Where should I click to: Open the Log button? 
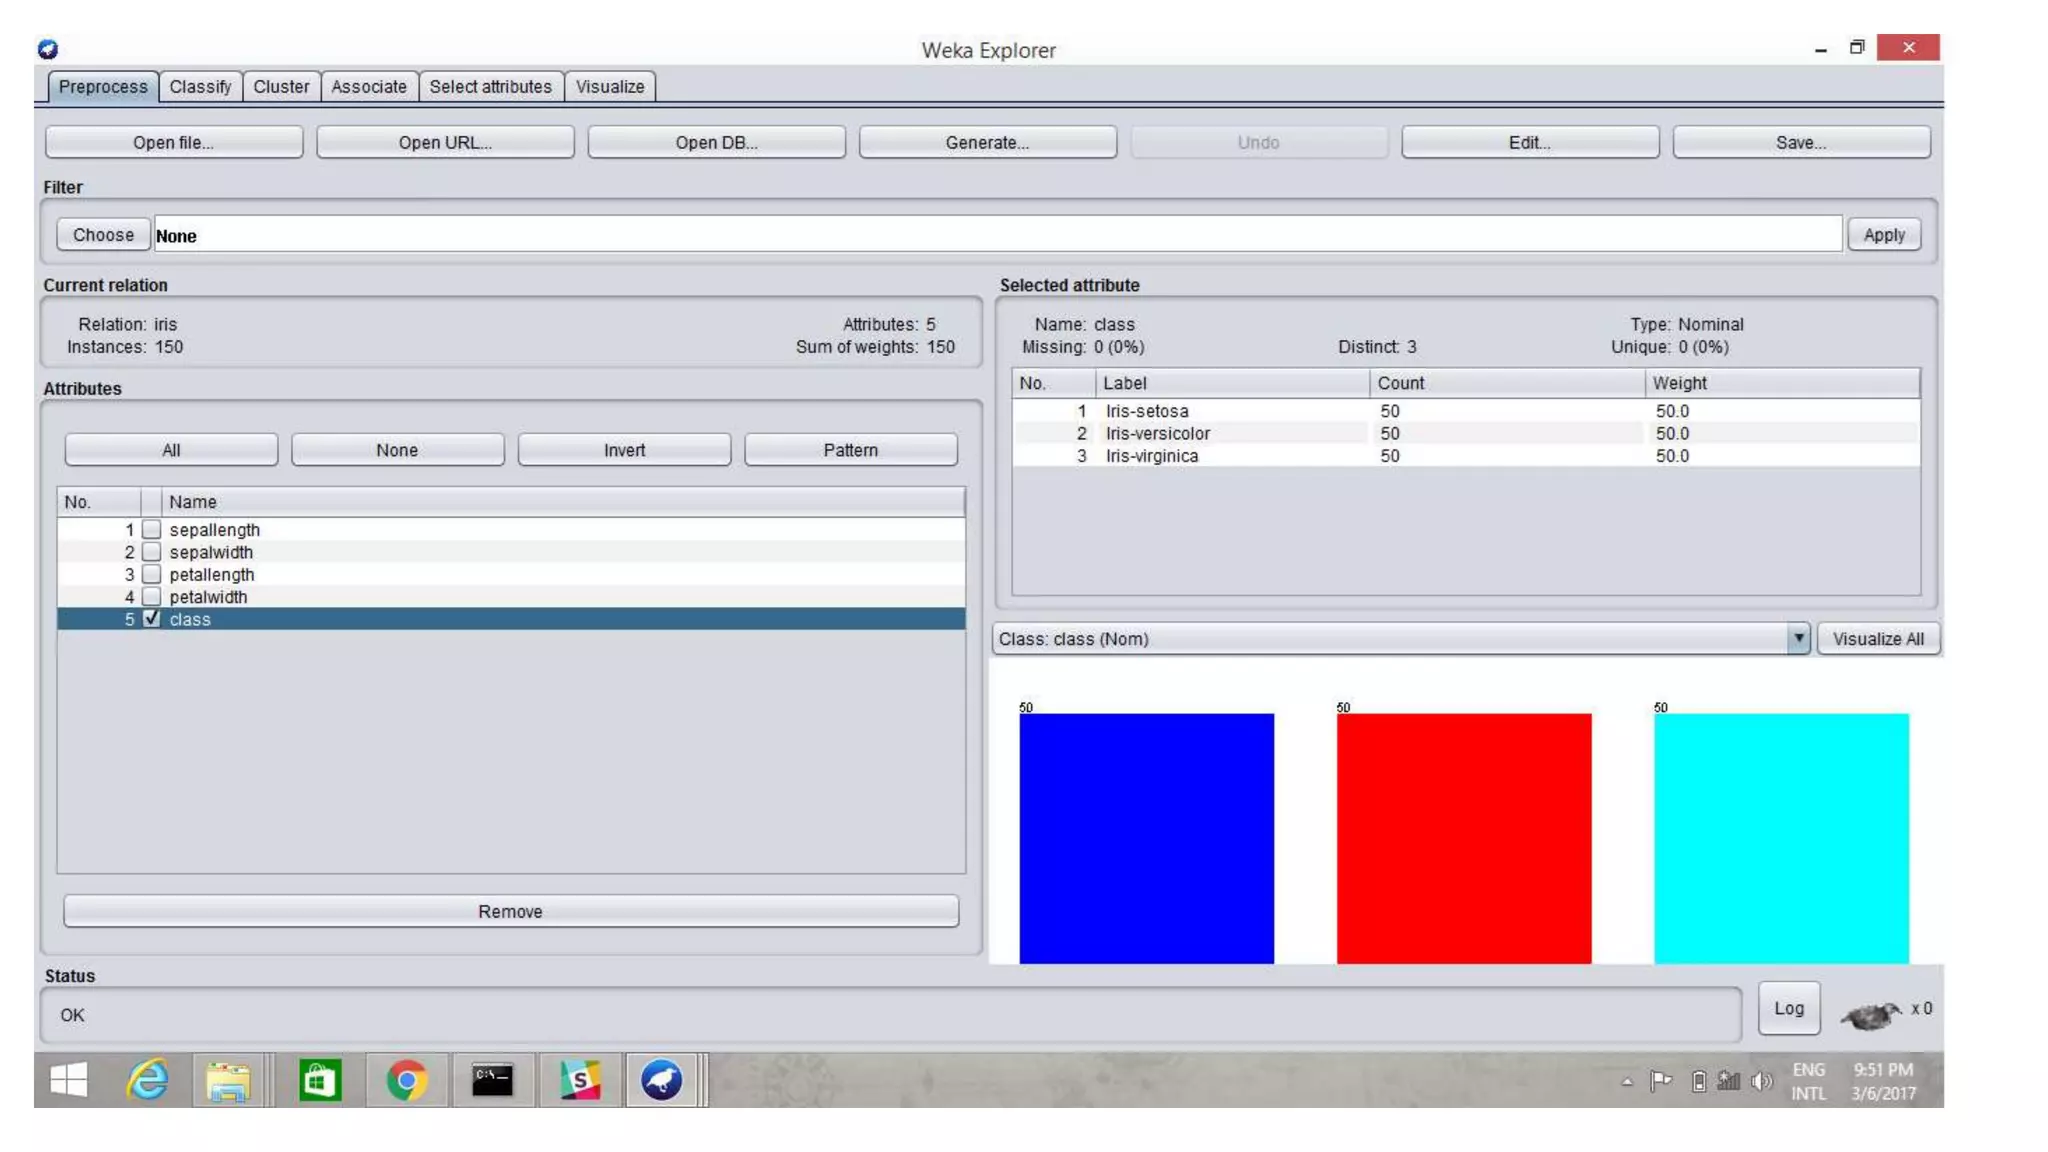(x=1789, y=1008)
